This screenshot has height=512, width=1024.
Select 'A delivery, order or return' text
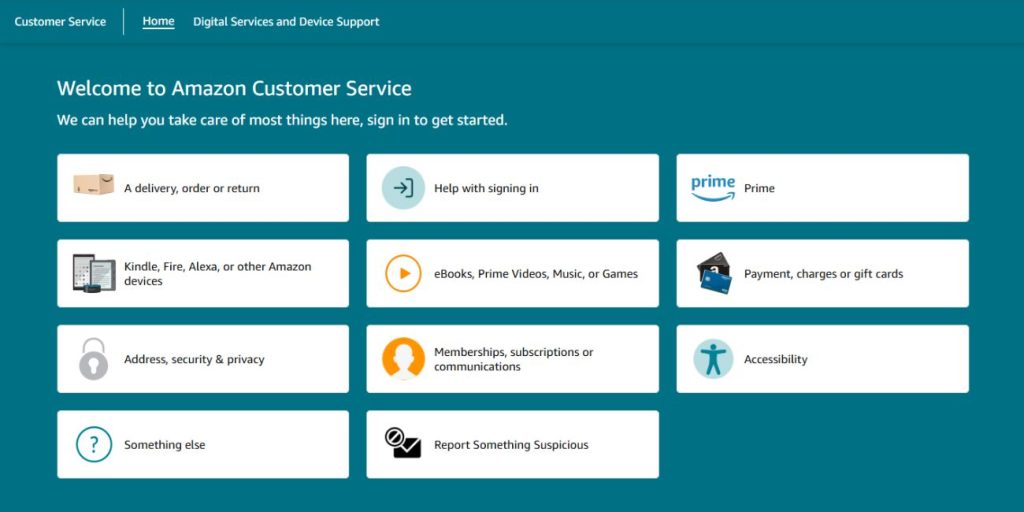192,188
